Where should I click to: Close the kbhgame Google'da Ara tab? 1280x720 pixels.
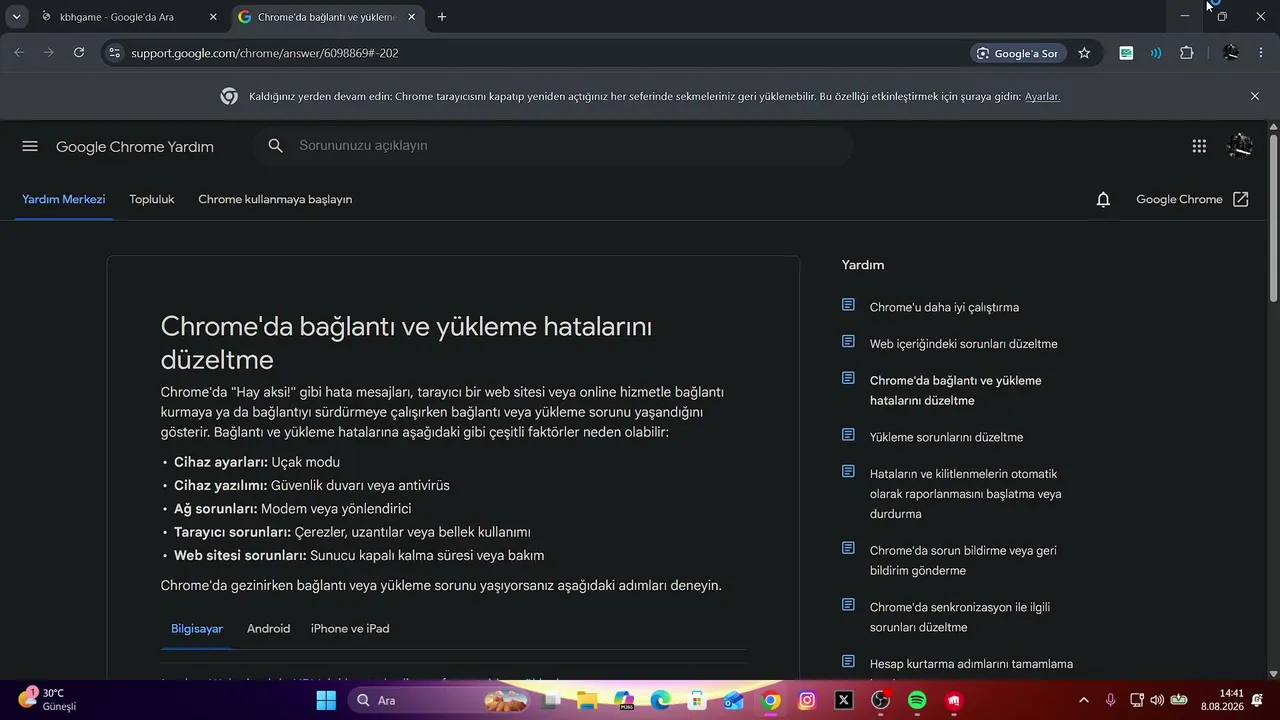(213, 17)
